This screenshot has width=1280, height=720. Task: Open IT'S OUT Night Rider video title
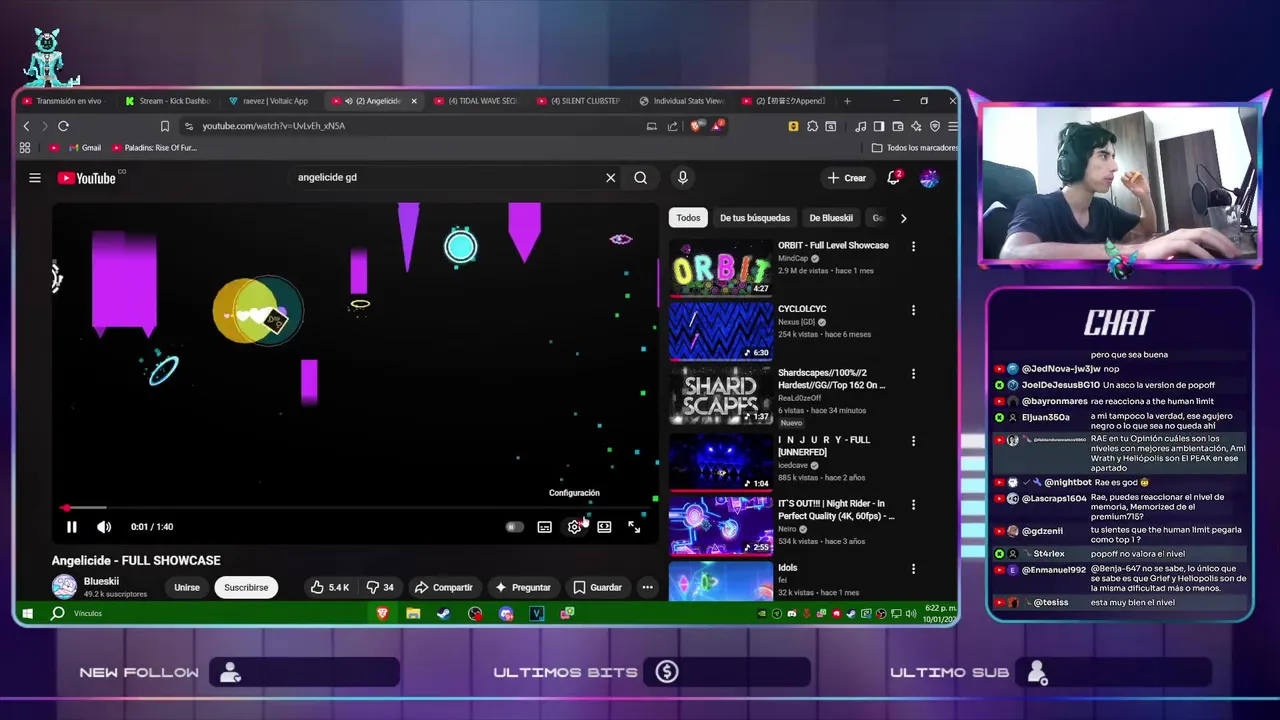(836, 510)
